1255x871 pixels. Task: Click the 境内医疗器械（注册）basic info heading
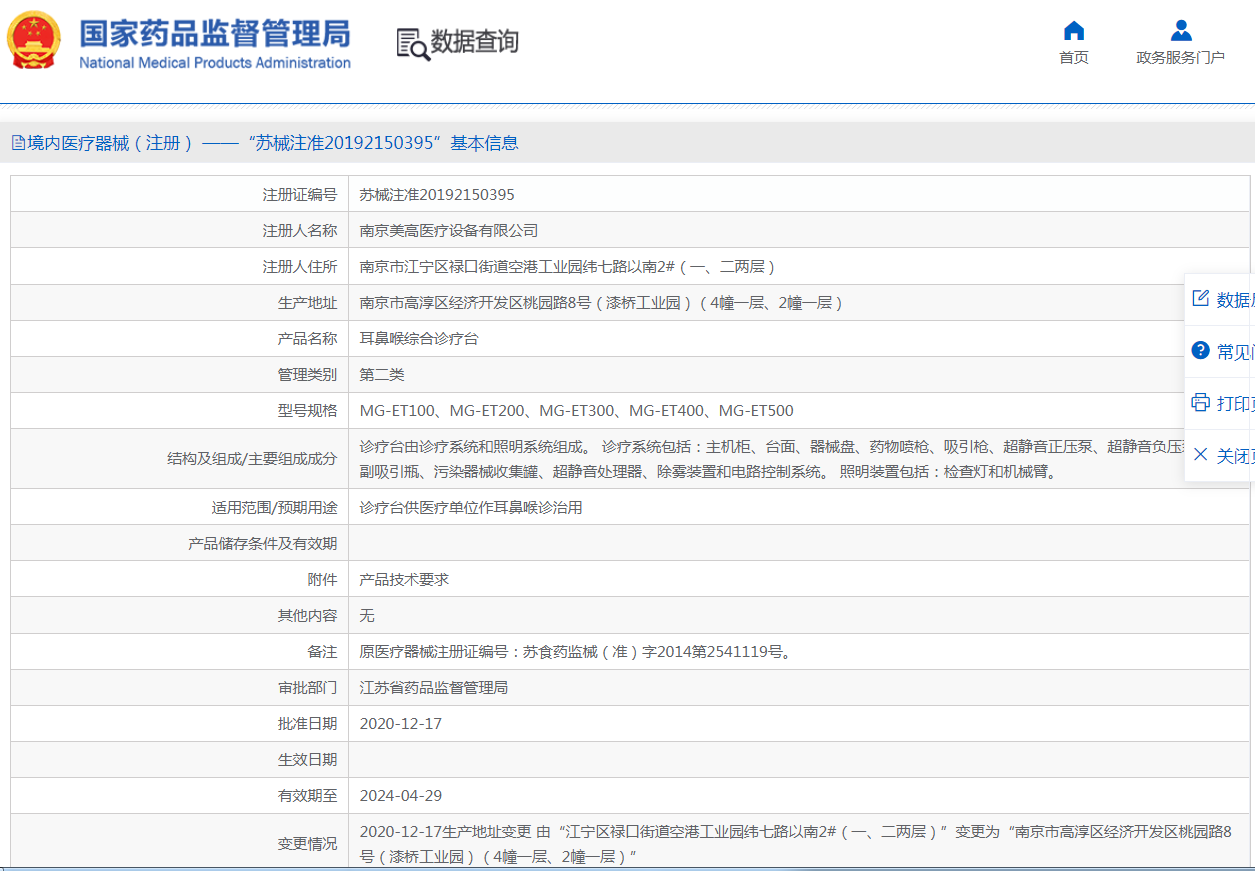(x=273, y=143)
